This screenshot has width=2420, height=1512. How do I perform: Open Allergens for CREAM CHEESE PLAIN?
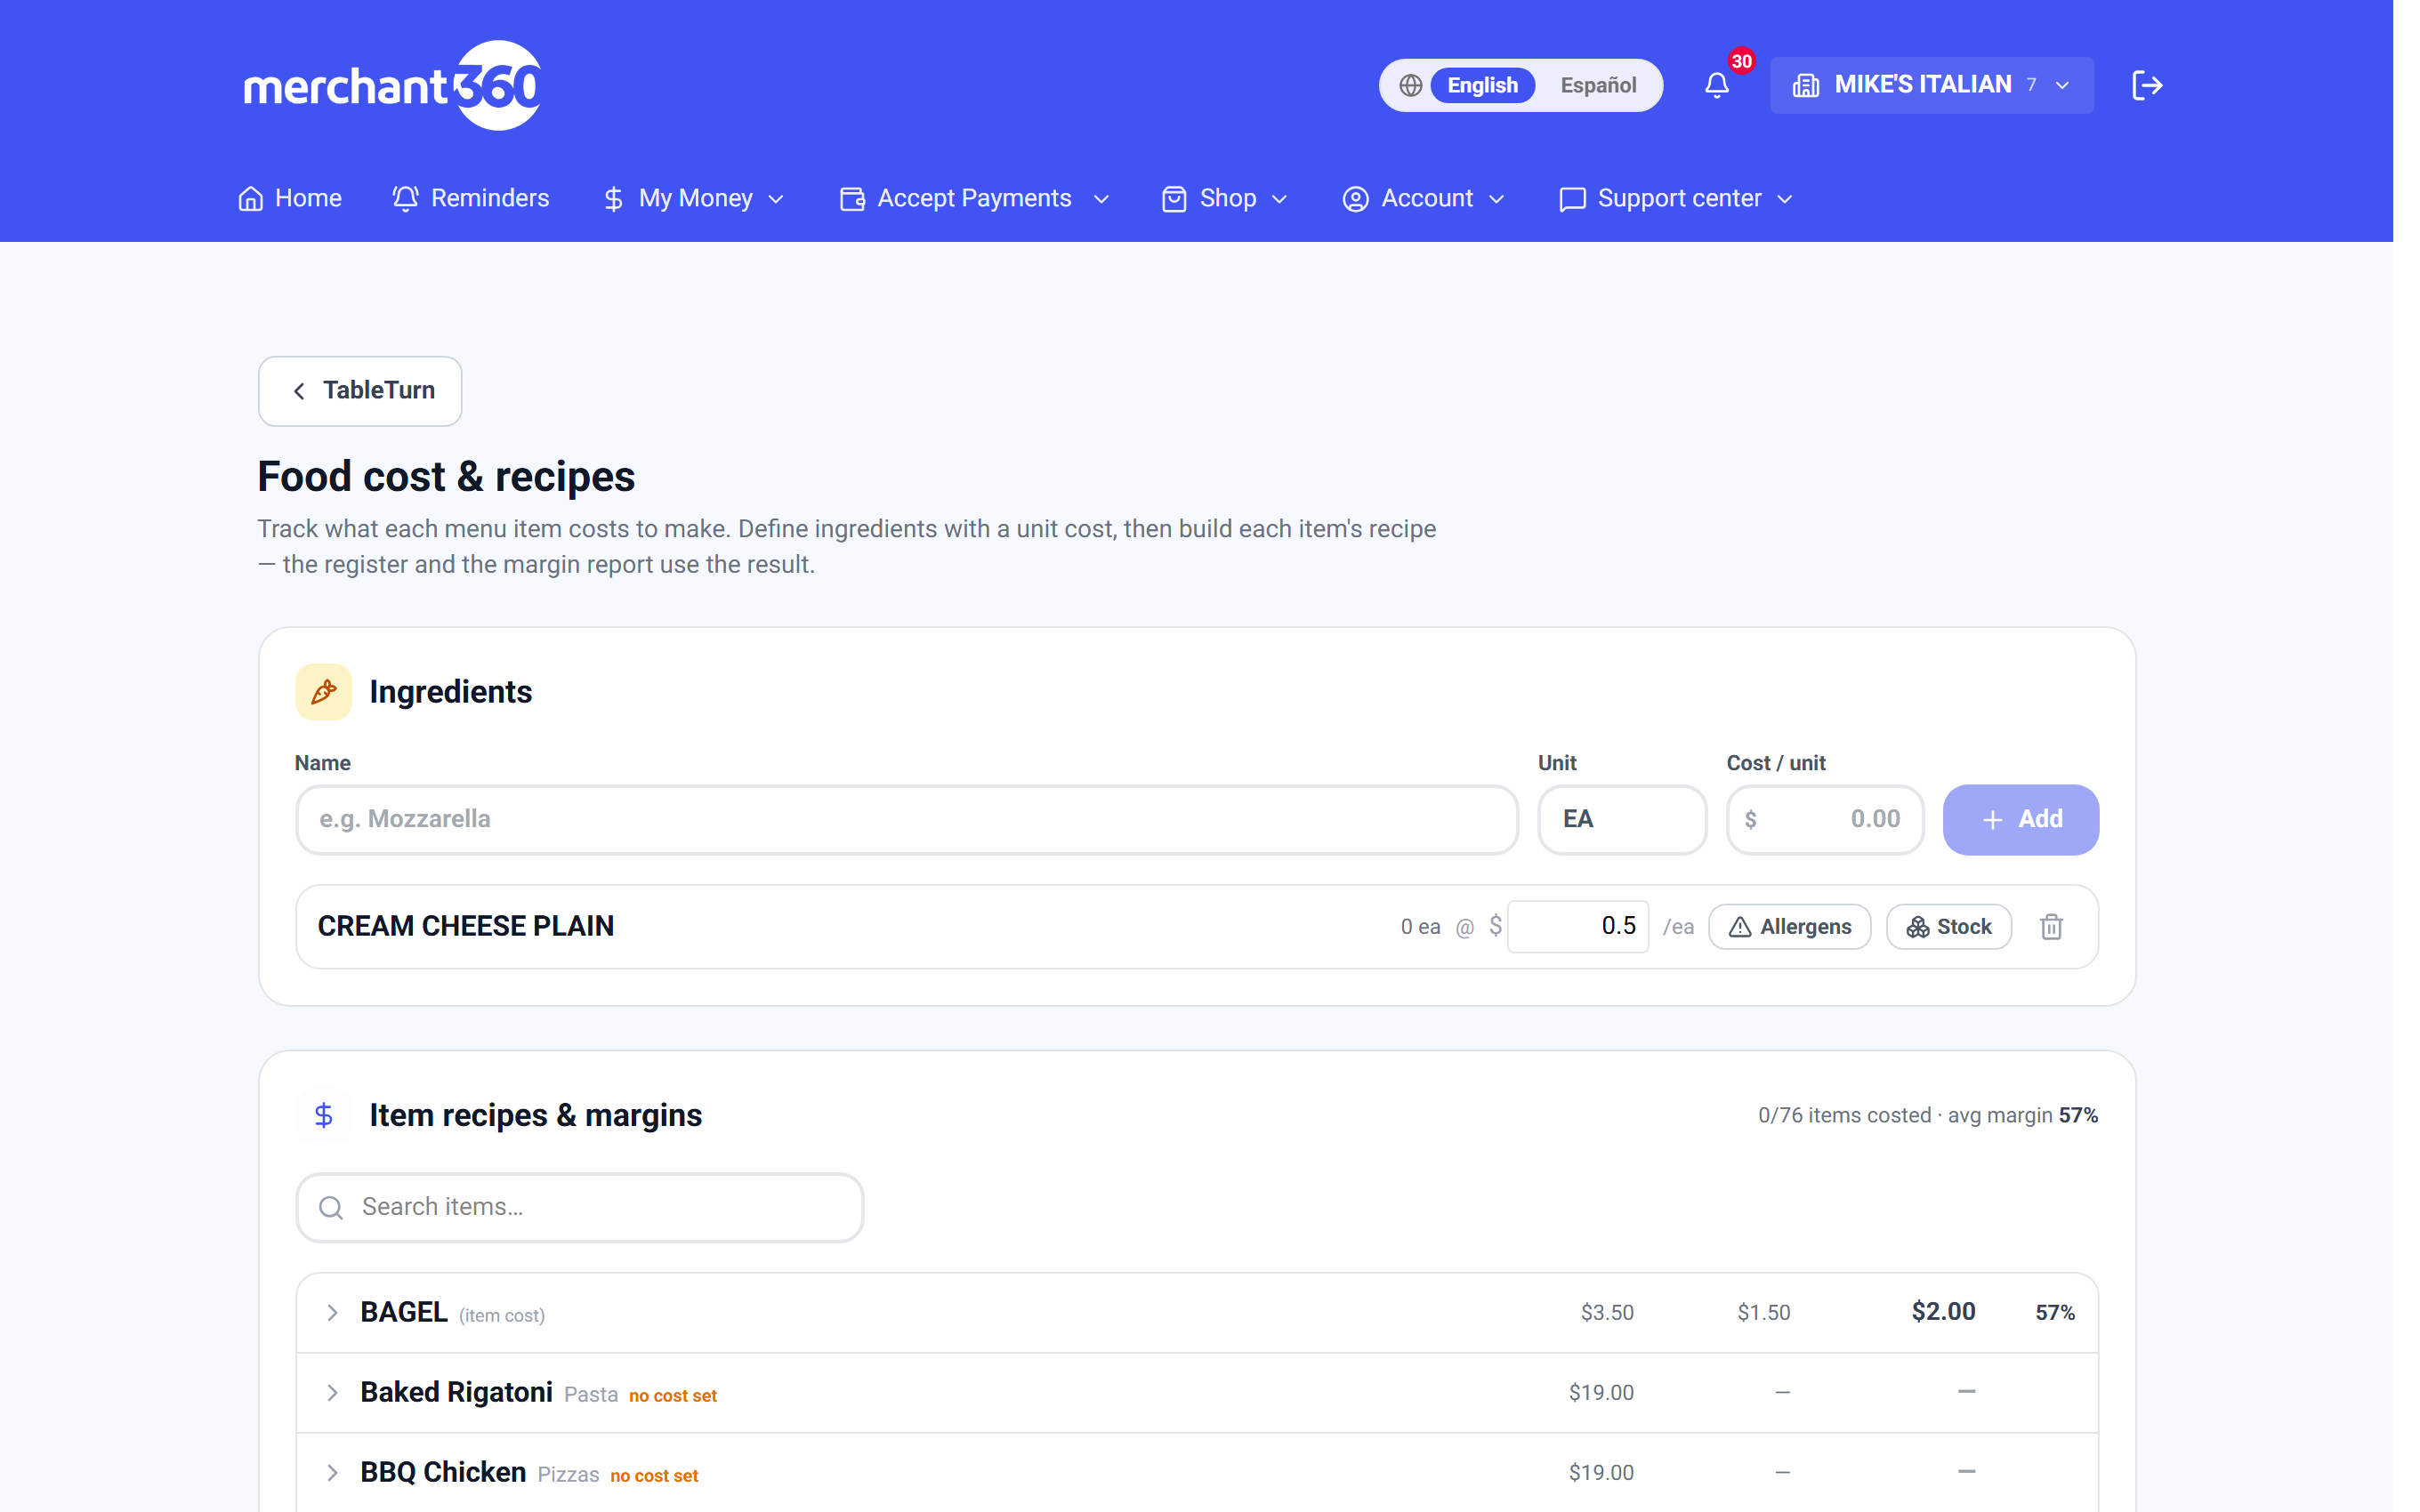tap(1789, 926)
